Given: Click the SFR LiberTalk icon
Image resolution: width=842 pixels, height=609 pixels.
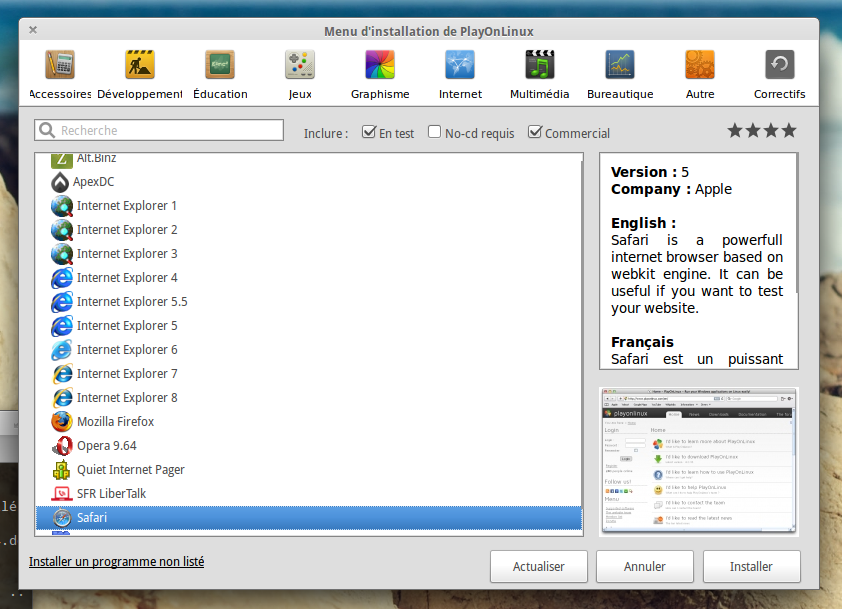Looking at the screenshot, I should pyautogui.click(x=62, y=494).
